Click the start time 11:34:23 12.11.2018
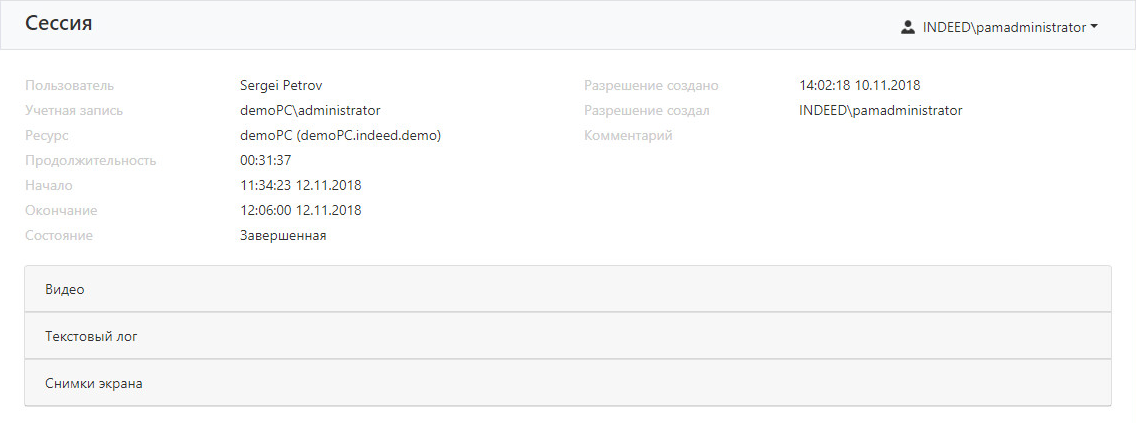Image resolution: width=1136 pixels, height=423 pixels. click(300, 185)
